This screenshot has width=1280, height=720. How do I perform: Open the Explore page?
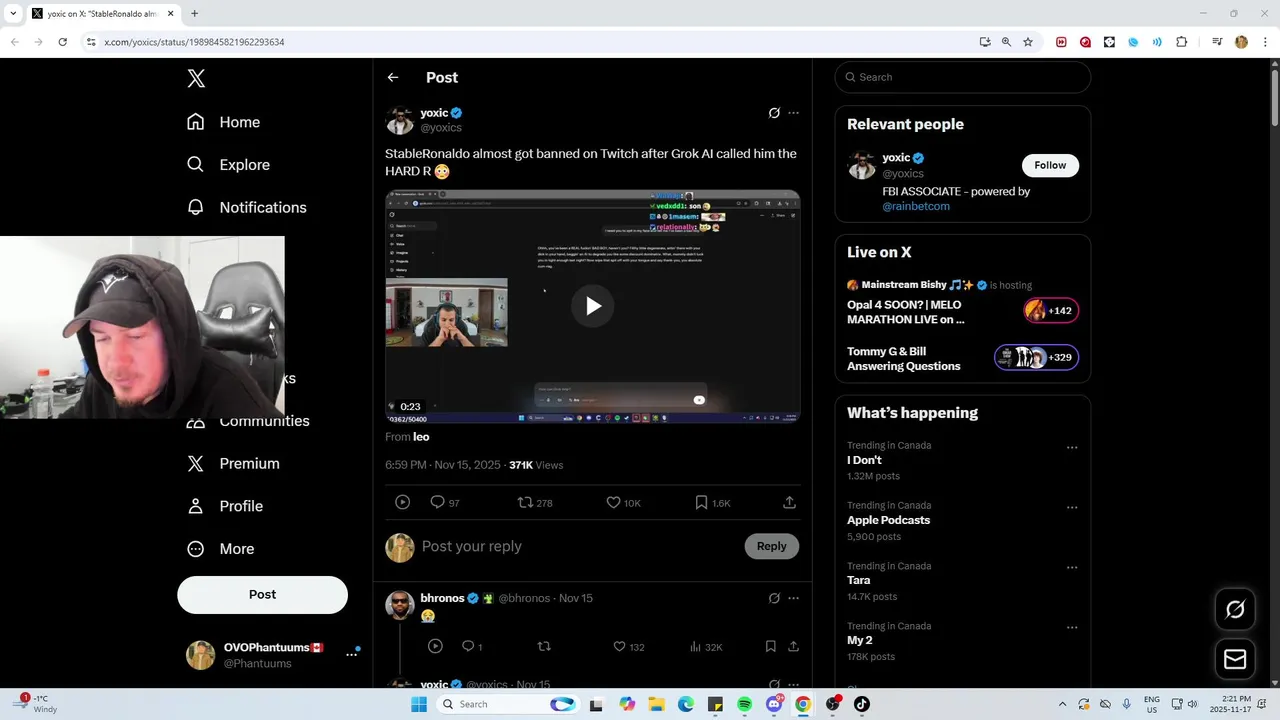[229, 165]
